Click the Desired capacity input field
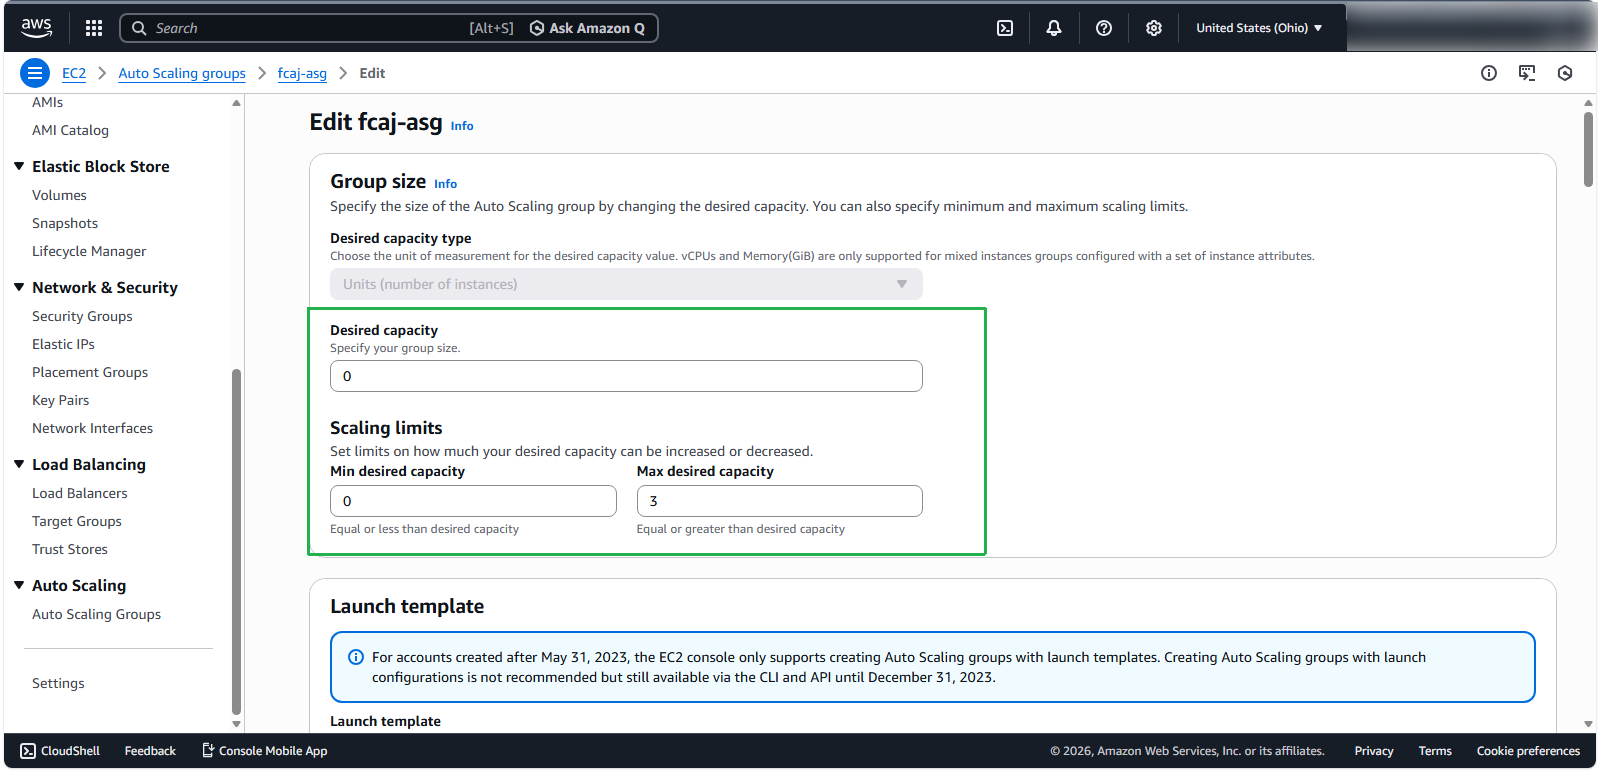 coord(626,376)
